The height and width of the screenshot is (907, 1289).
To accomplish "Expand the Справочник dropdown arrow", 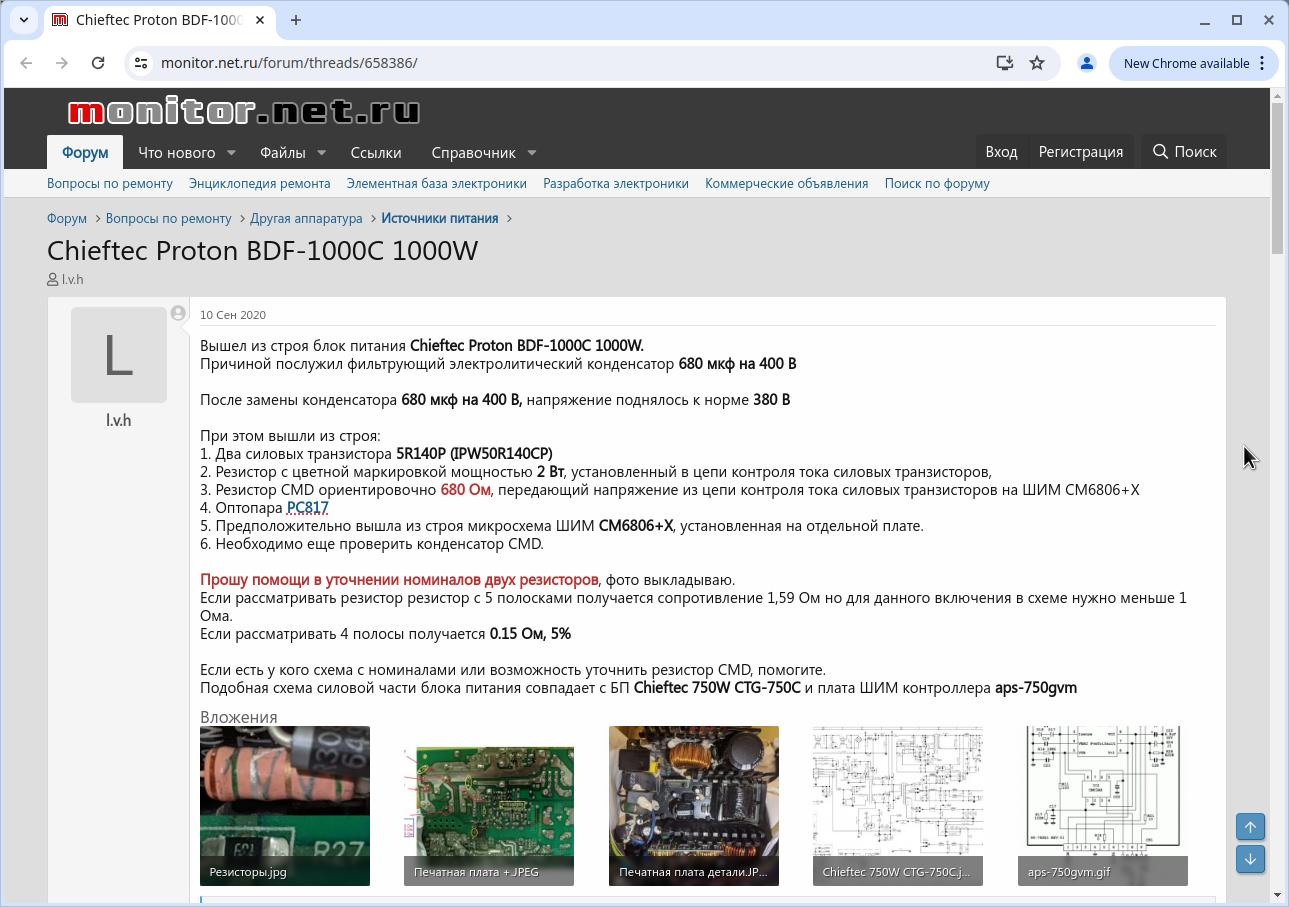I will 532,152.
